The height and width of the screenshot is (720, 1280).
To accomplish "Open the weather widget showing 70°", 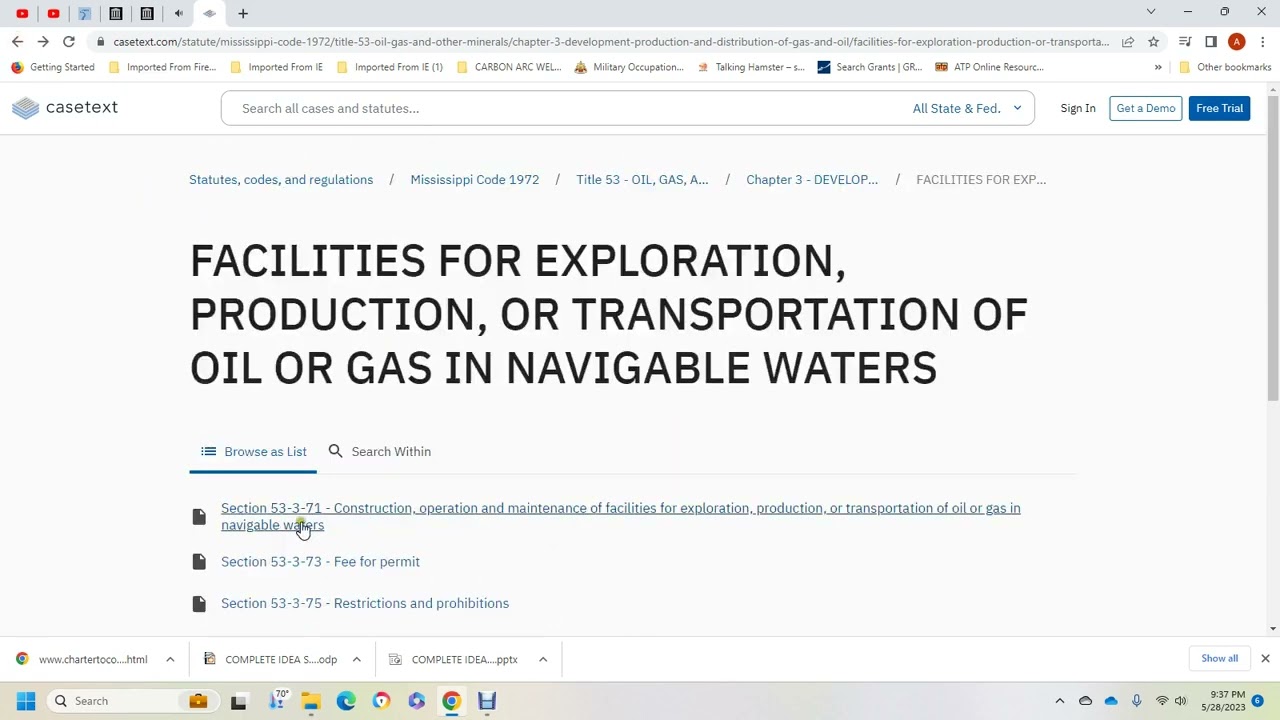I will [x=278, y=701].
